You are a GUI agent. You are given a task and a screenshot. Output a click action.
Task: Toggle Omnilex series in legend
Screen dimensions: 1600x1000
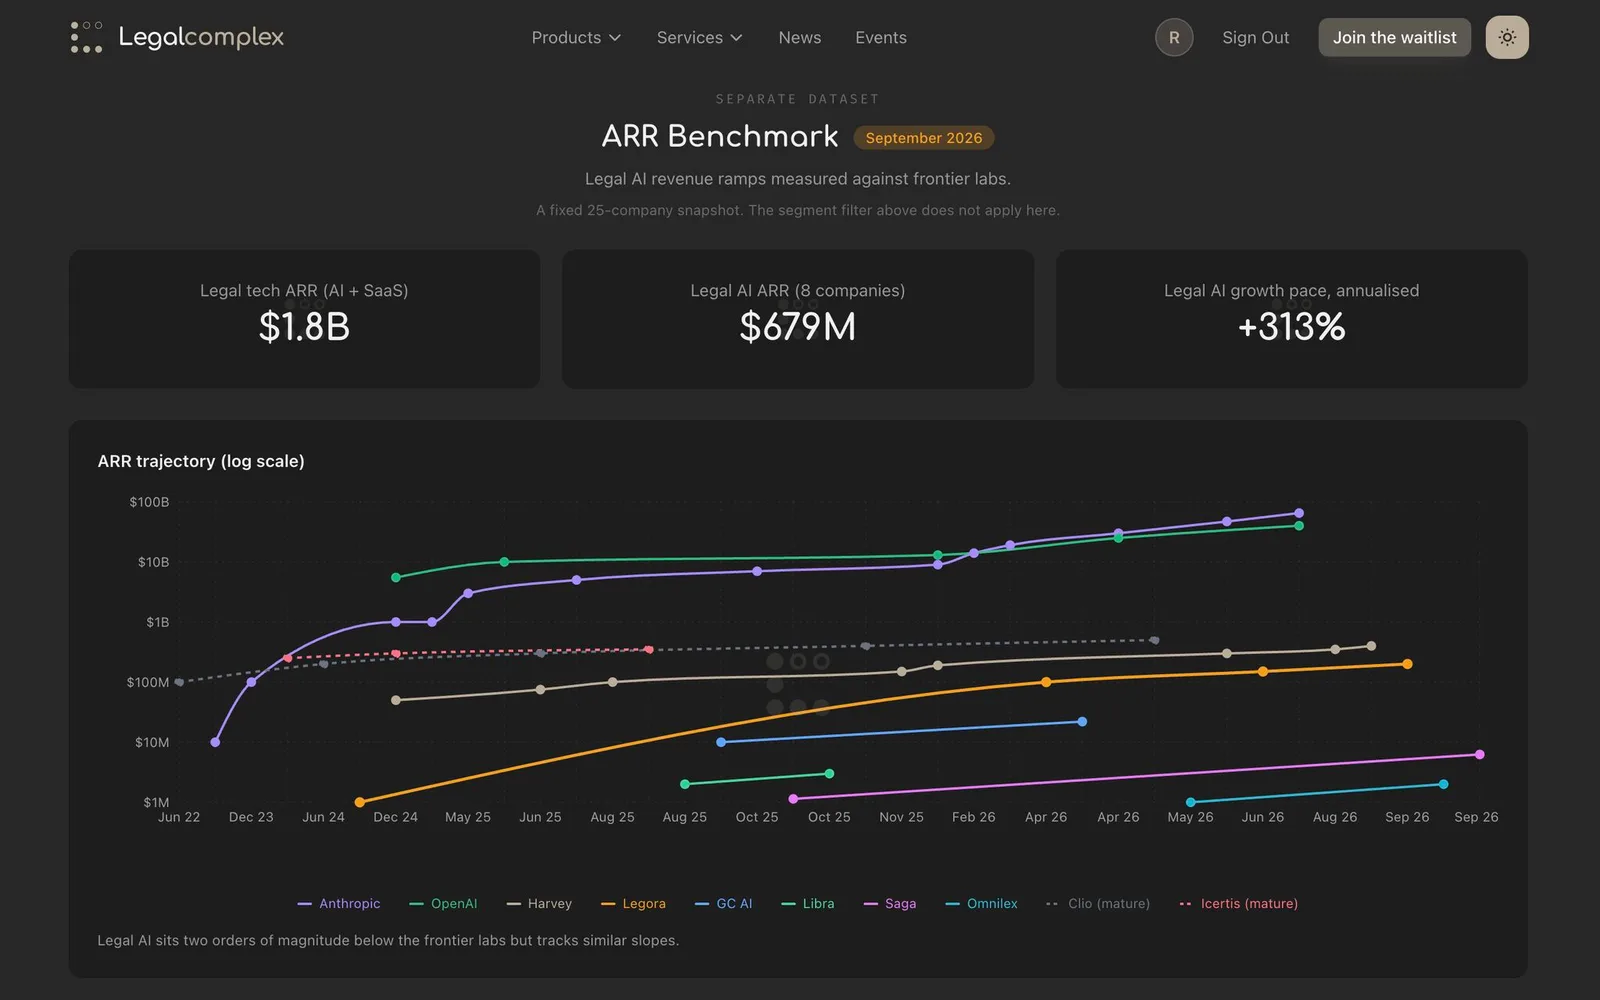(x=981, y=903)
